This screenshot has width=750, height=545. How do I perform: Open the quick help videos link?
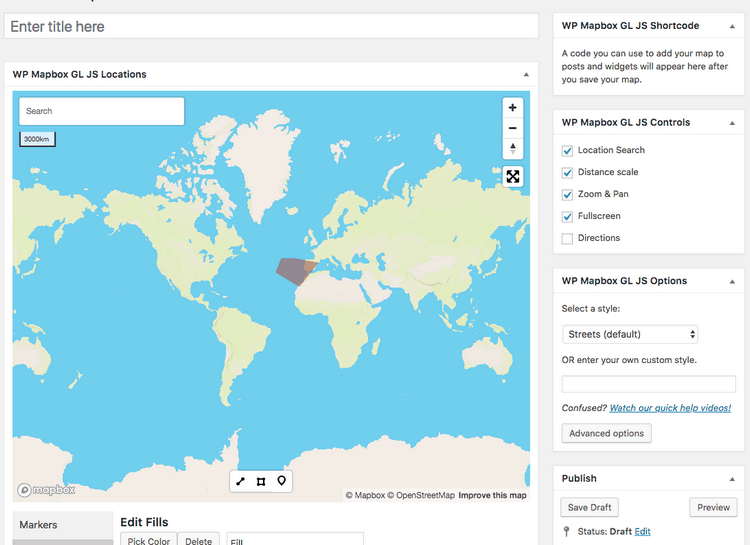point(670,408)
